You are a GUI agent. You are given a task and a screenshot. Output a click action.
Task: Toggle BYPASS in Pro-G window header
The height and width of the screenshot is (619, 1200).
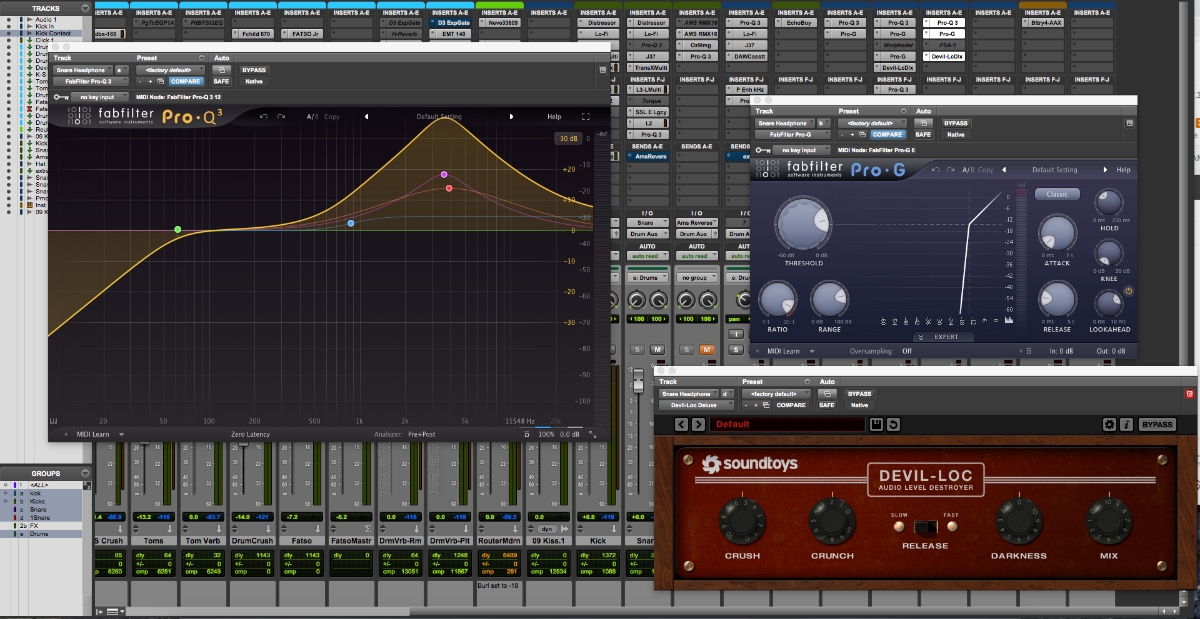coord(955,123)
